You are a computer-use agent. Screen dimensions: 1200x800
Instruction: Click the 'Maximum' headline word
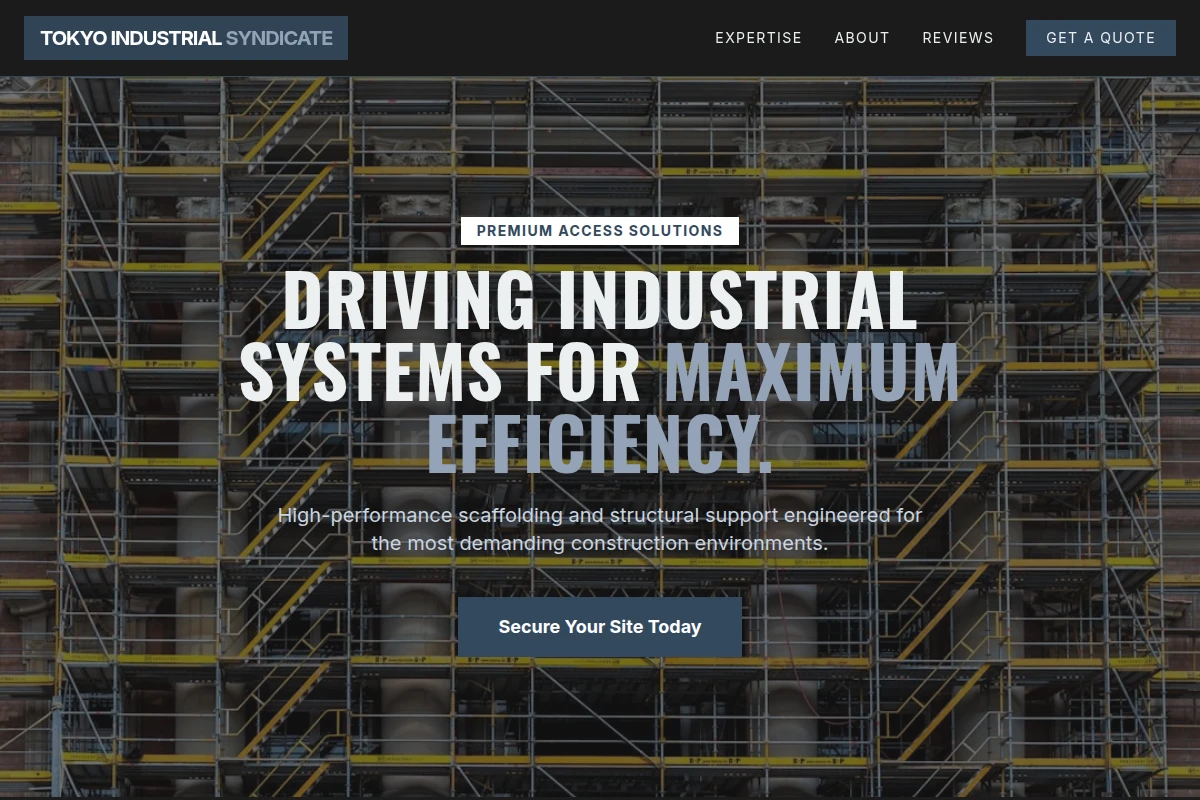812,373
